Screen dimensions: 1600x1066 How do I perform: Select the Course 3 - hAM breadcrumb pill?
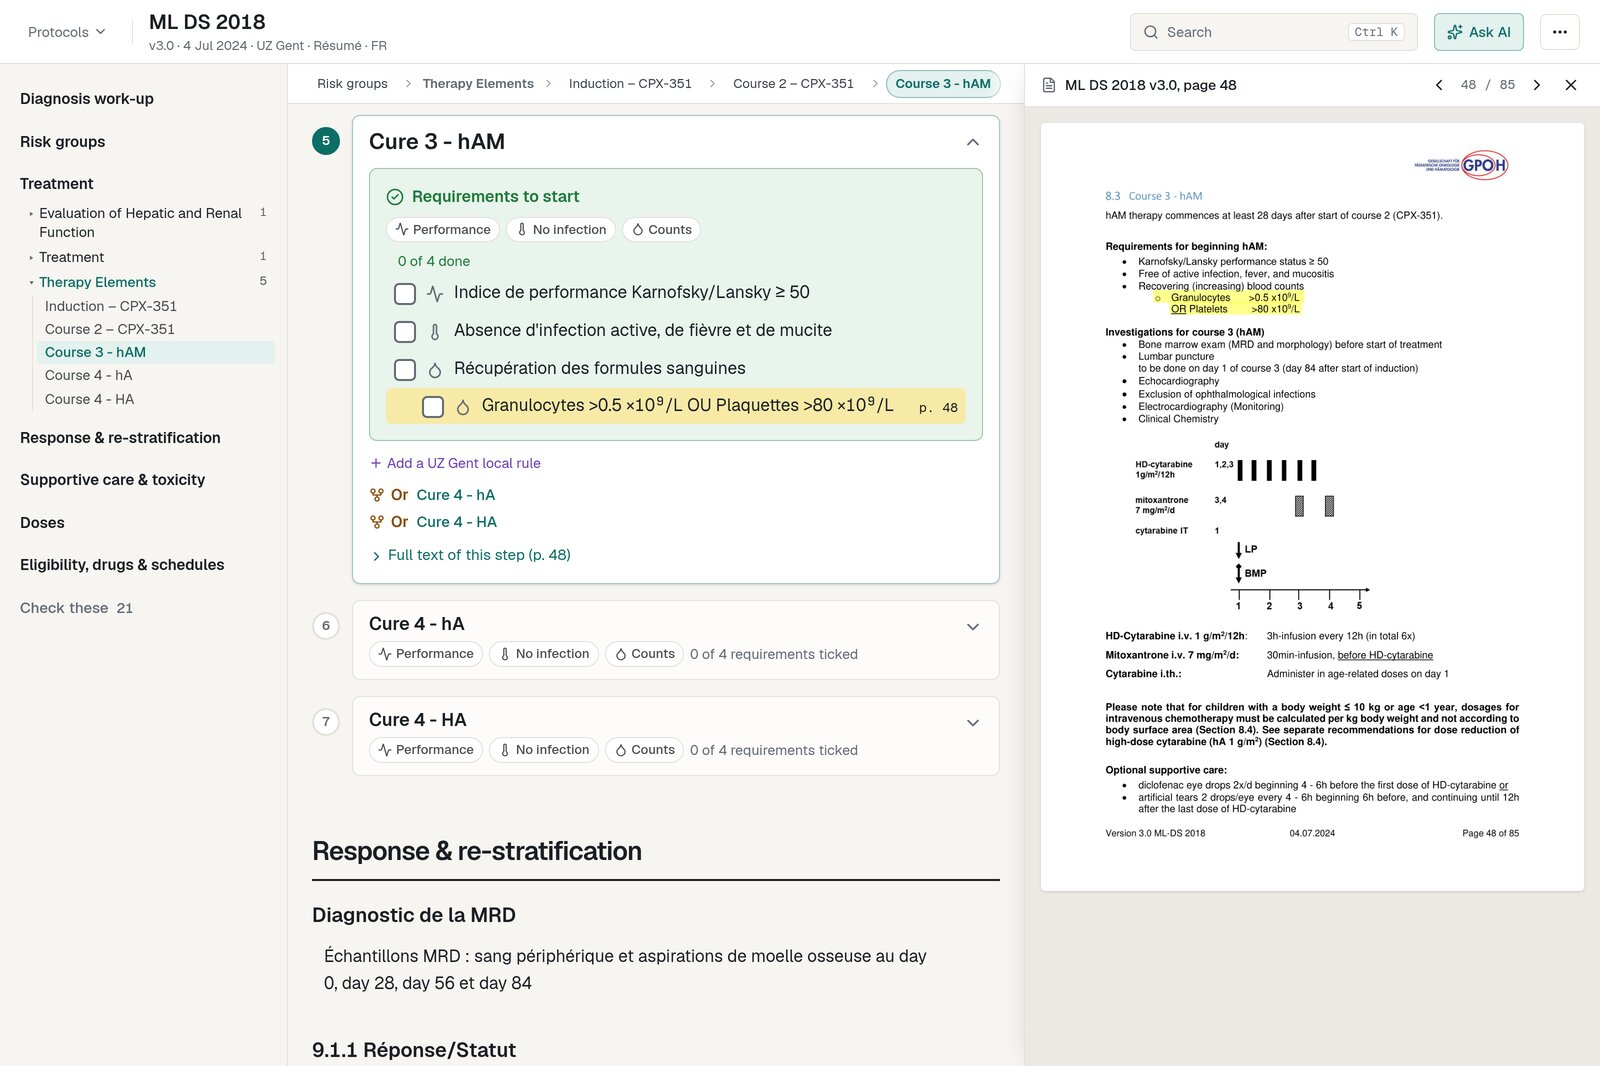point(943,84)
